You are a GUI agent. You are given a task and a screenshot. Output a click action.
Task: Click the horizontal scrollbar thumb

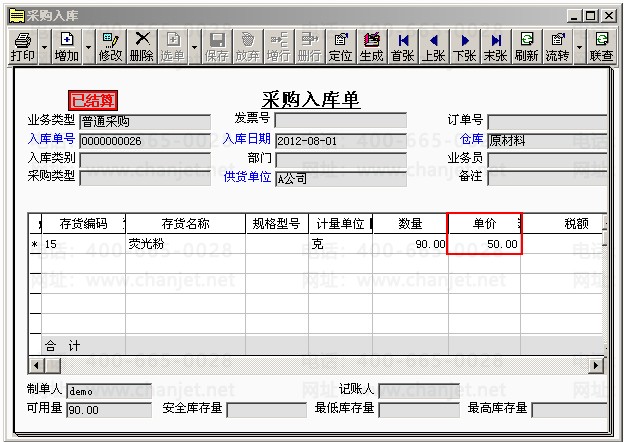point(52,365)
